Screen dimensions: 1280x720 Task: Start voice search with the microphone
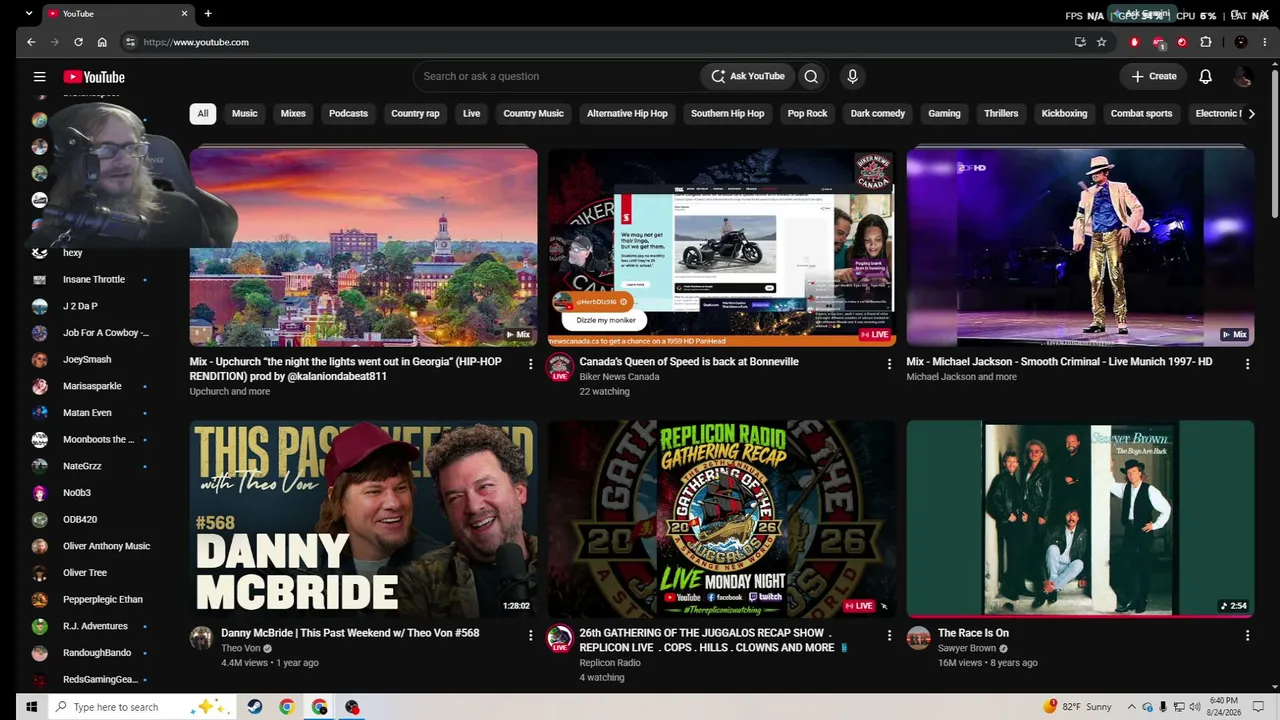pyautogui.click(x=852, y=76)
